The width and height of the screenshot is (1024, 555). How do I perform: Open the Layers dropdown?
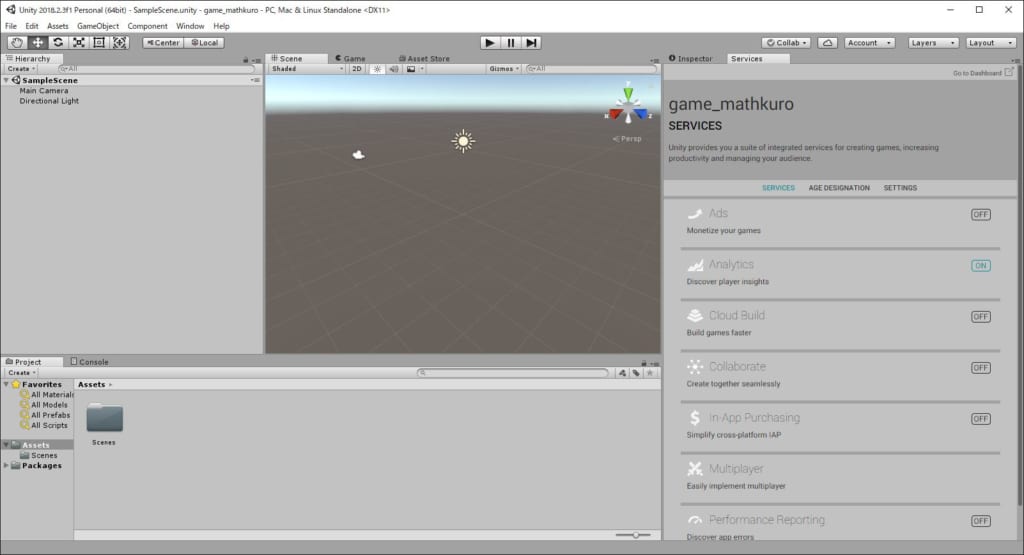pos(933,42)
